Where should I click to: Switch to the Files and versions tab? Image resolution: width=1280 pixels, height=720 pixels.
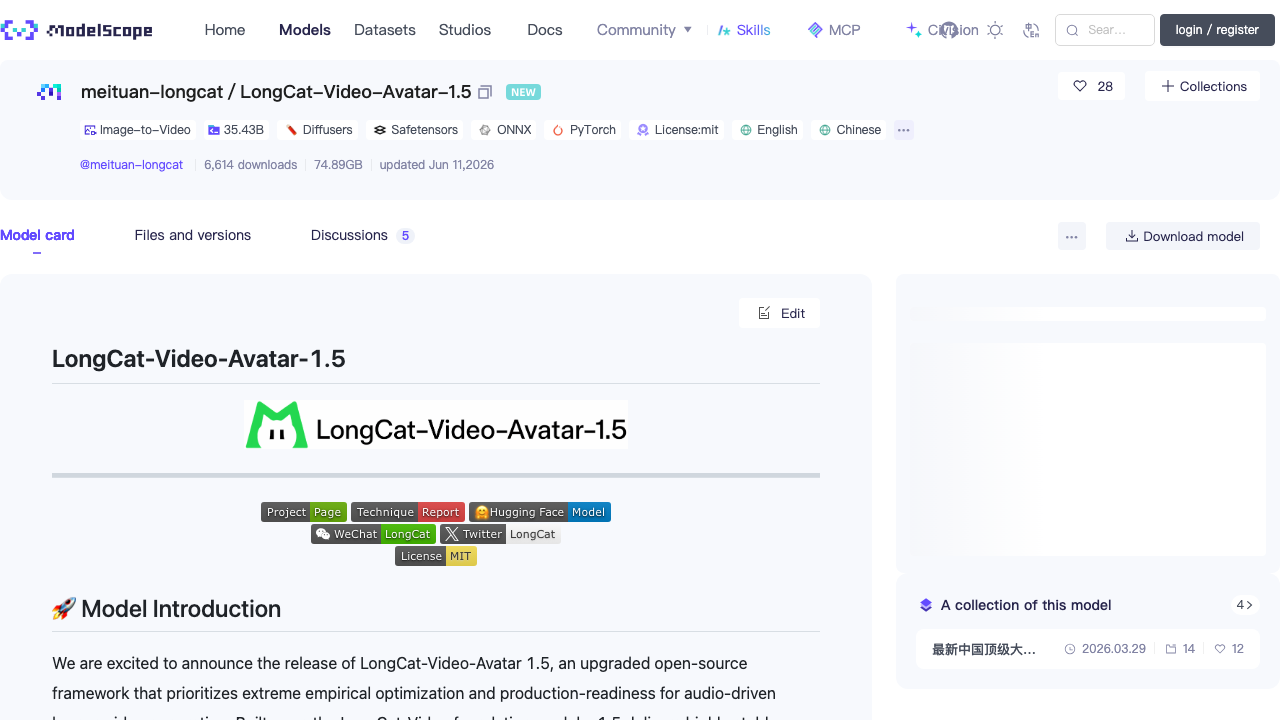(193, 236)
